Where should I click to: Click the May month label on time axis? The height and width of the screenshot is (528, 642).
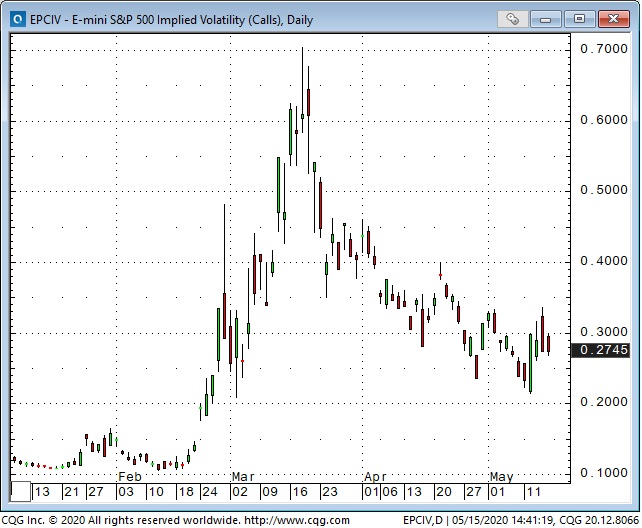(502, 477)
